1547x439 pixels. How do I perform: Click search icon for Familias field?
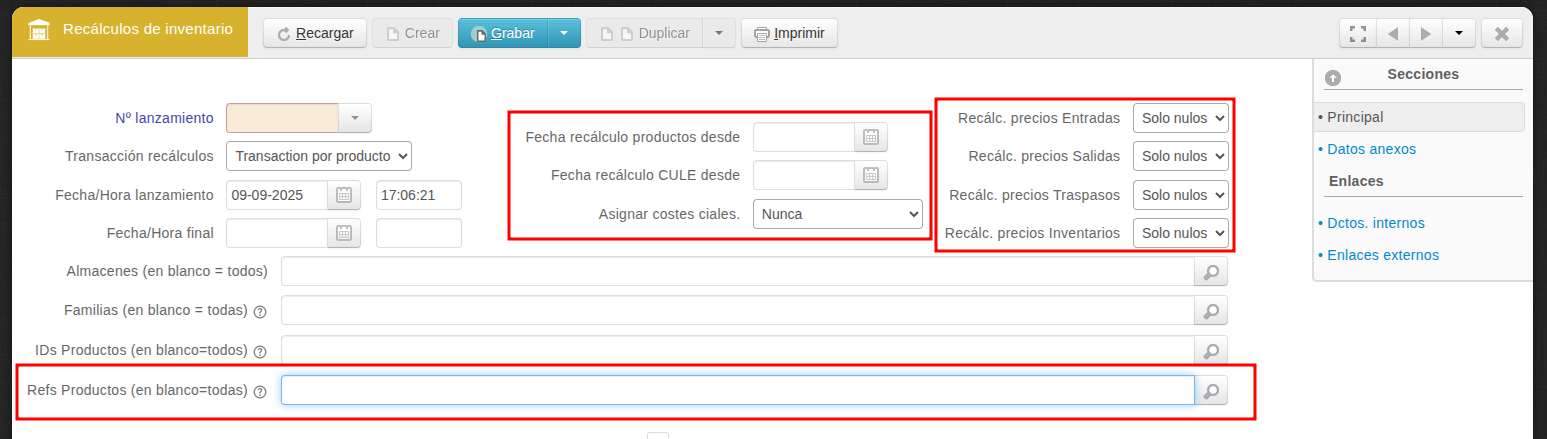[x=1210, y=311]
